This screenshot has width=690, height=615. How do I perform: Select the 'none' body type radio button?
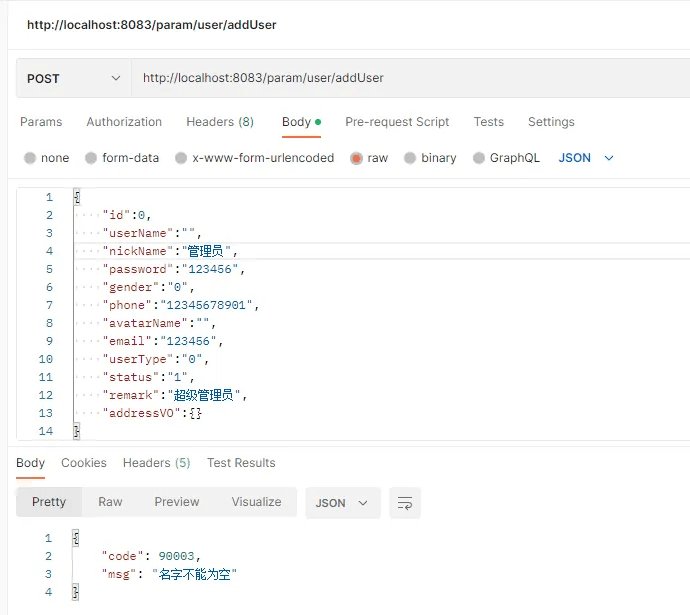[30, 158]
